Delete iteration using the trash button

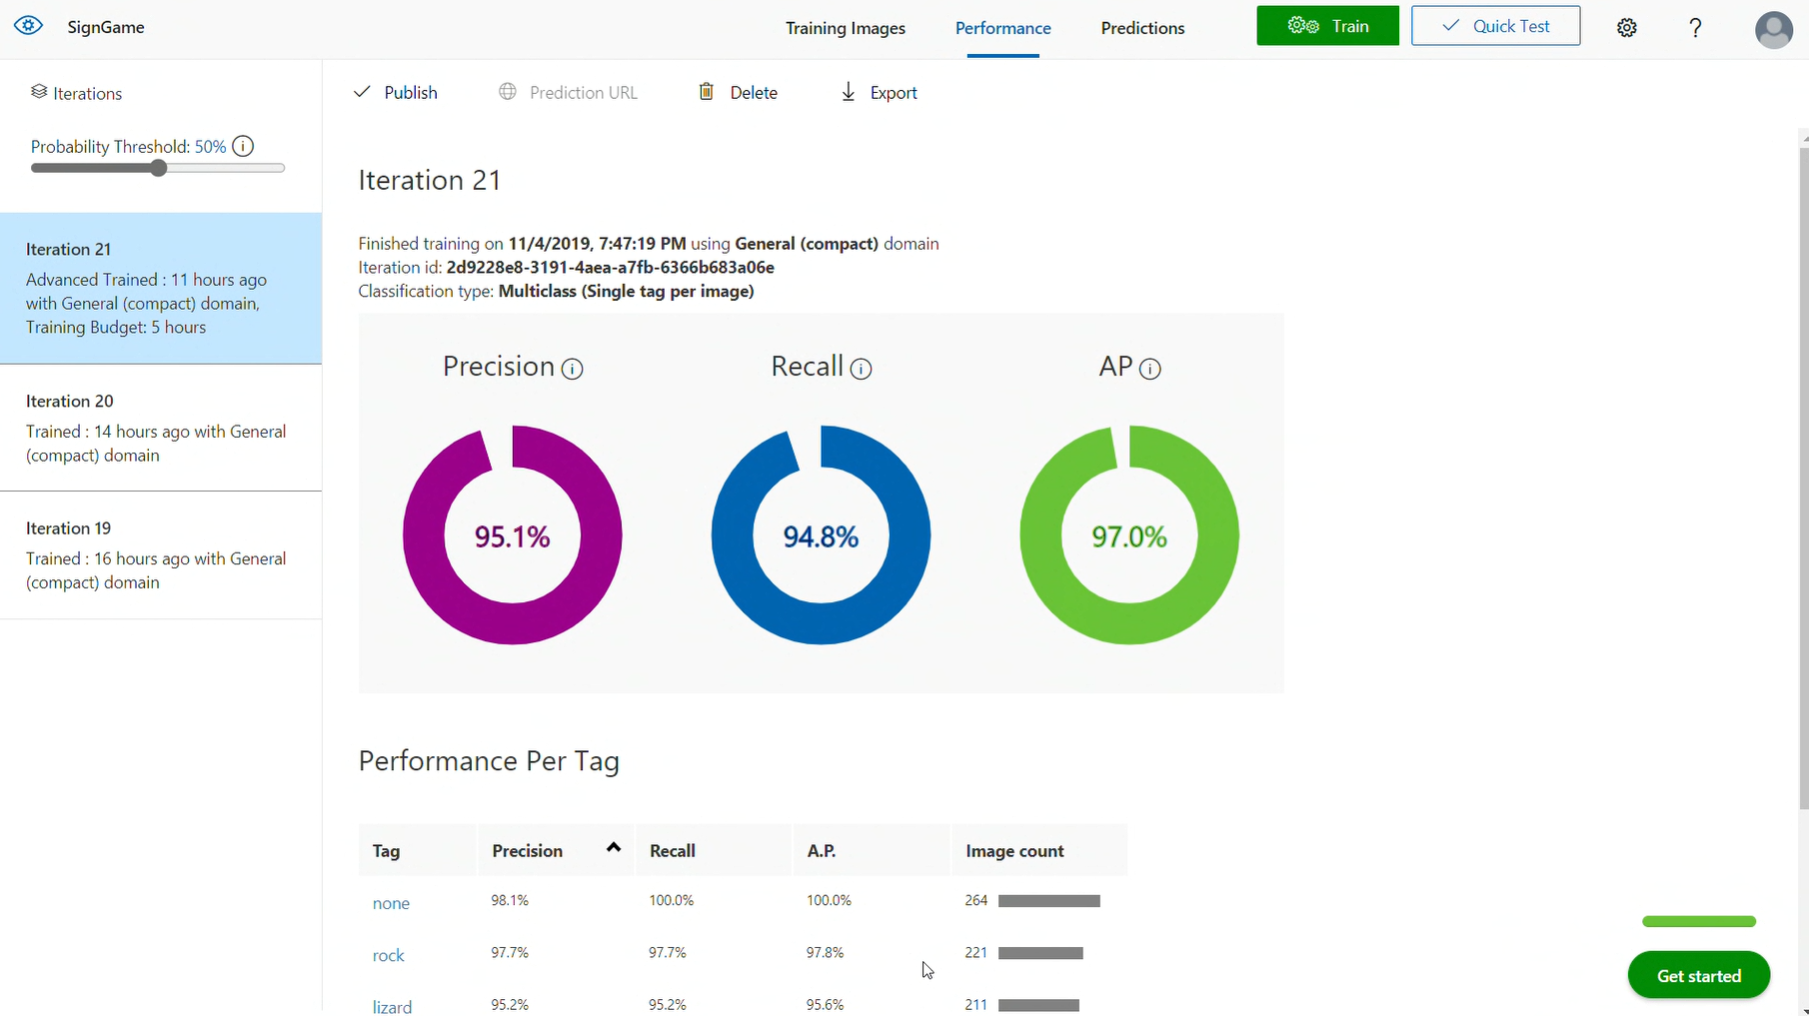pyautogui.click(x=738, y=92)
